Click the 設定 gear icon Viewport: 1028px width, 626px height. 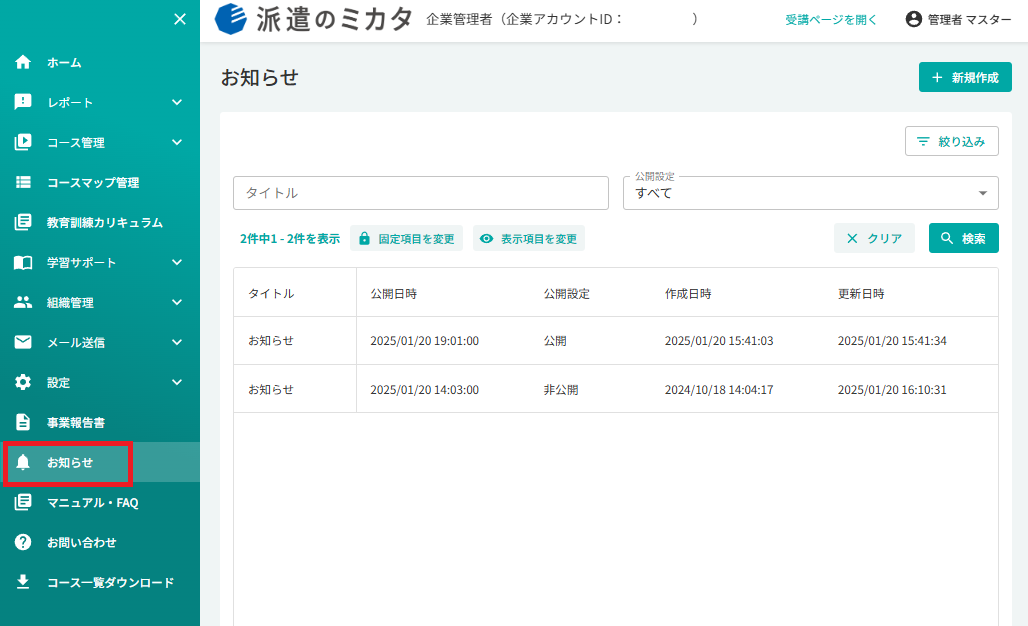point(23,382)
